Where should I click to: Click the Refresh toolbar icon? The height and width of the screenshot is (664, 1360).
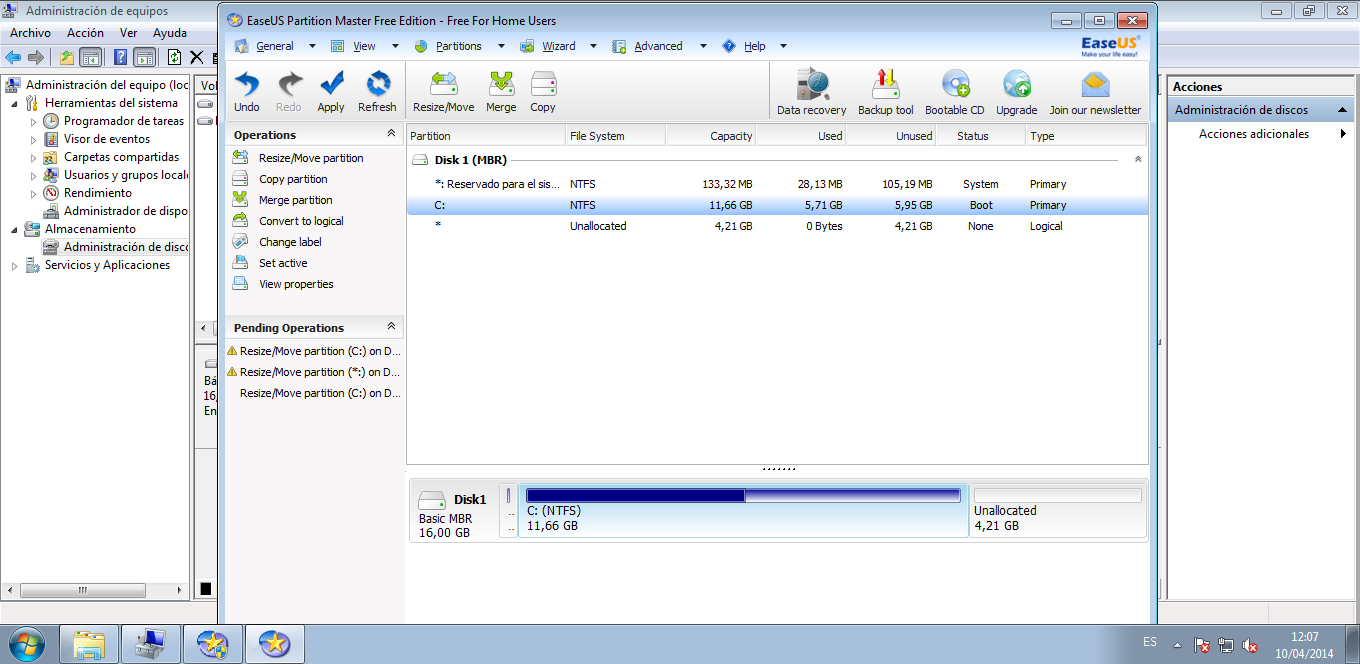point(377,91)
